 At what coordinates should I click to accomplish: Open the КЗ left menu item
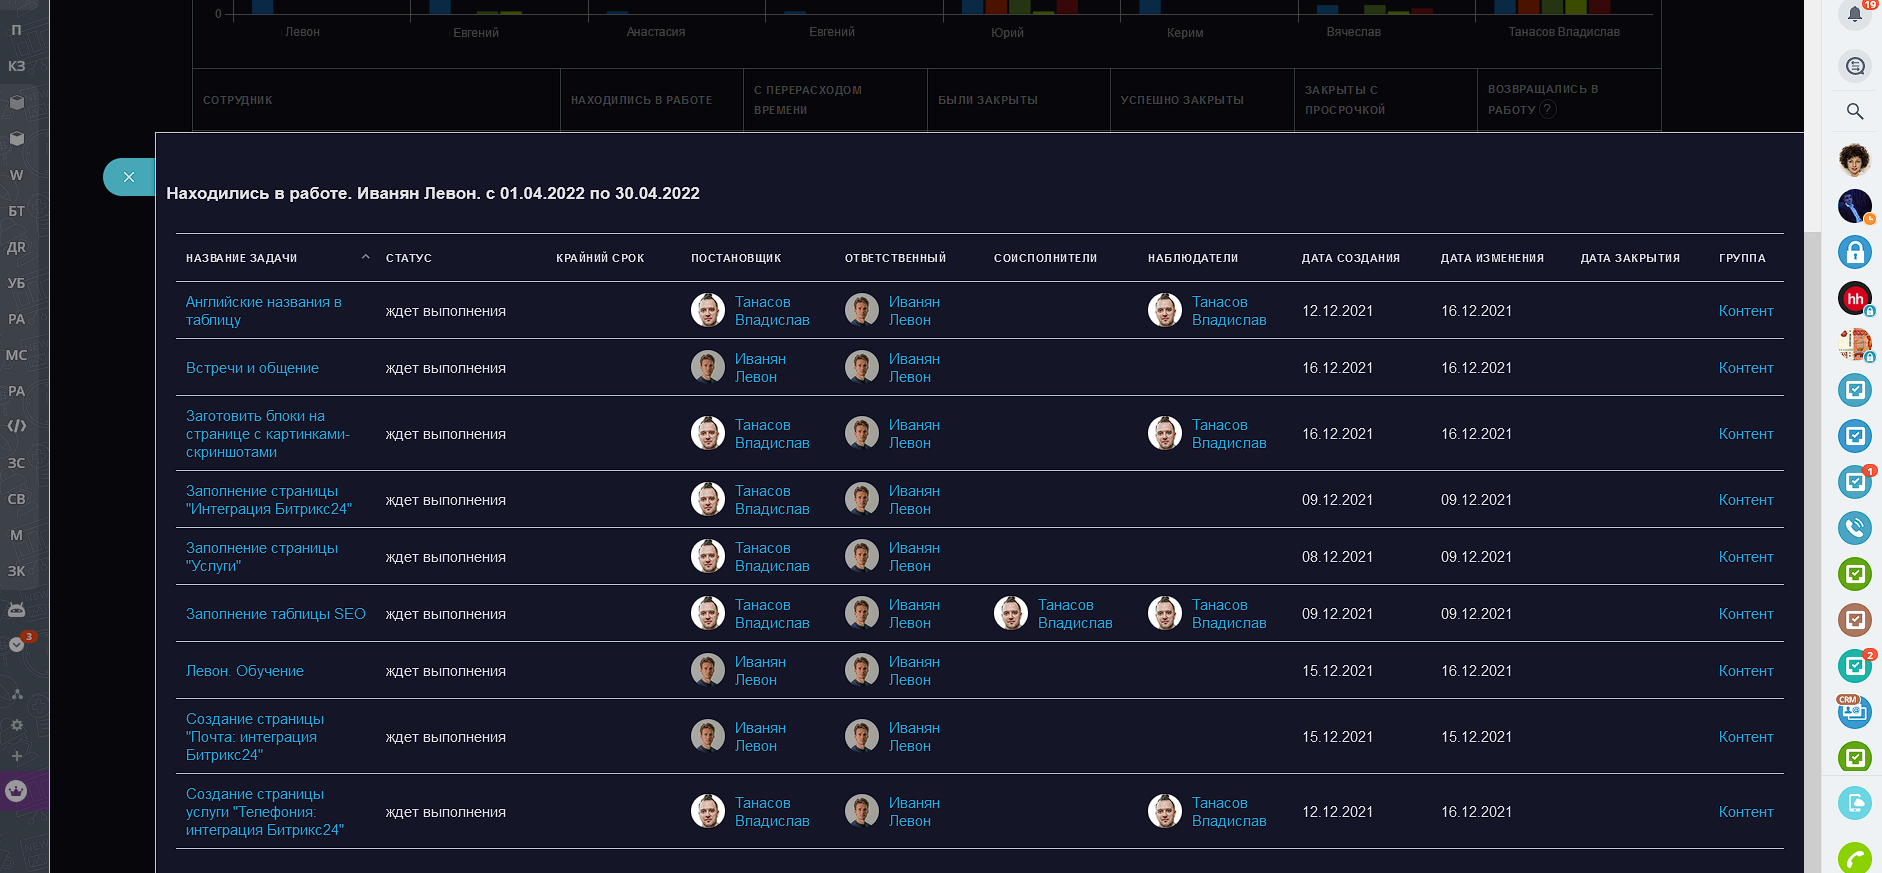coord(17,66)
